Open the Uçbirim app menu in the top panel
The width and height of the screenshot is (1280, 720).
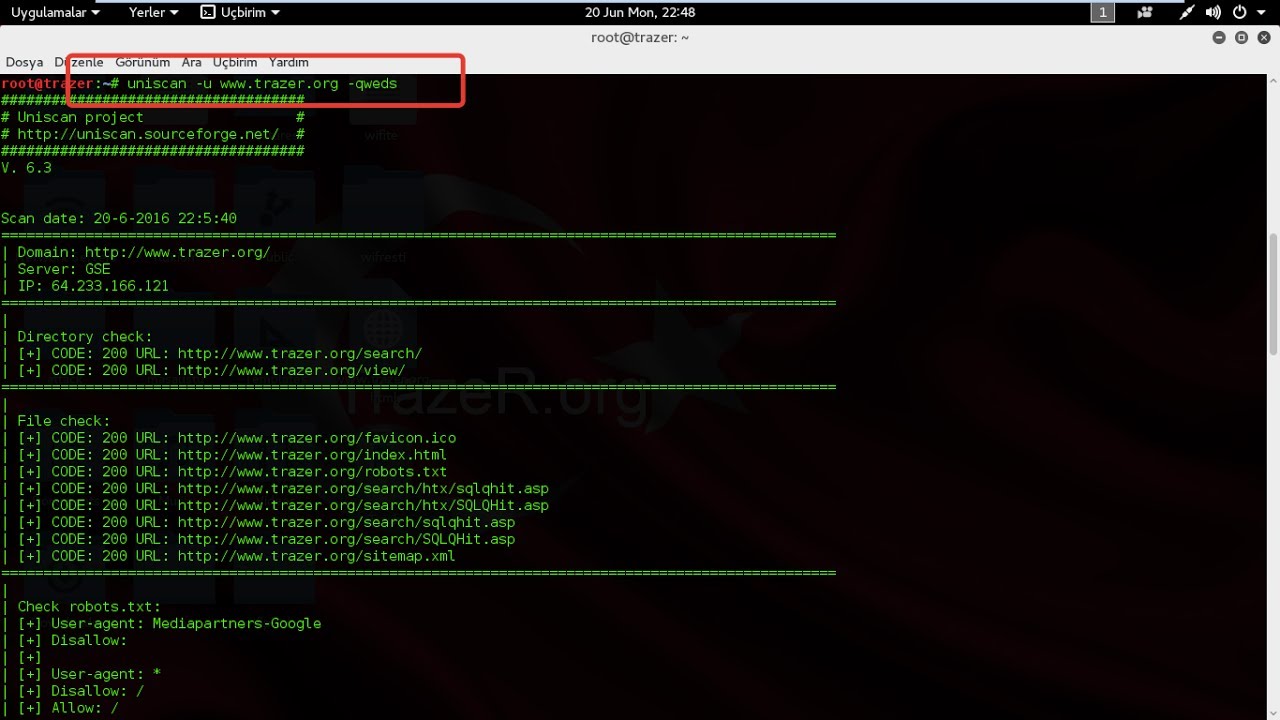240,13
